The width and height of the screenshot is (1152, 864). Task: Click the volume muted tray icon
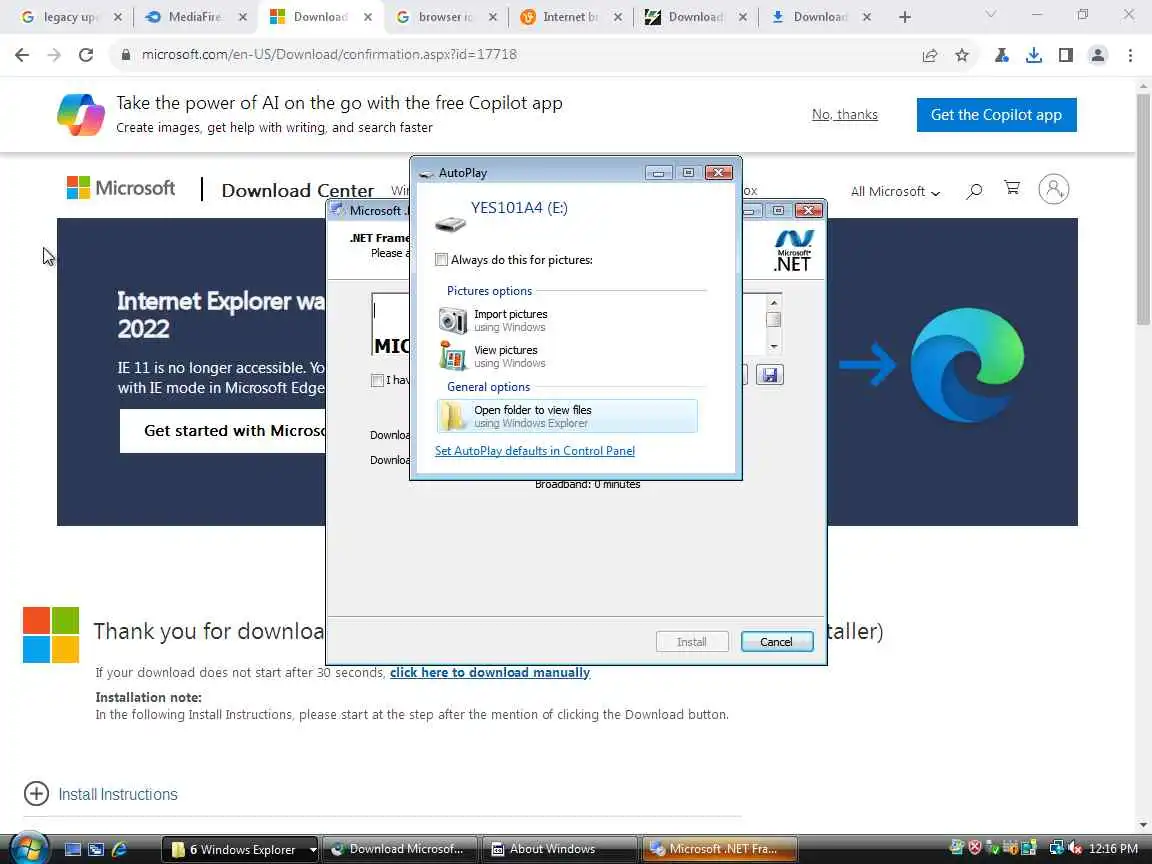coord(1074,849)
